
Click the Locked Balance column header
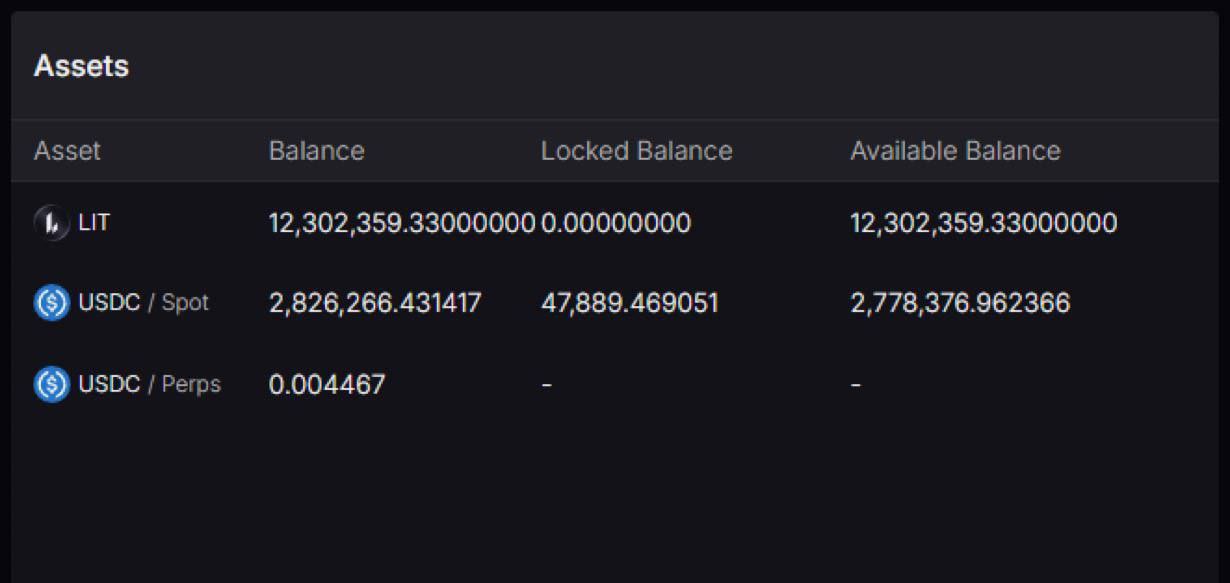click(636, 151)
